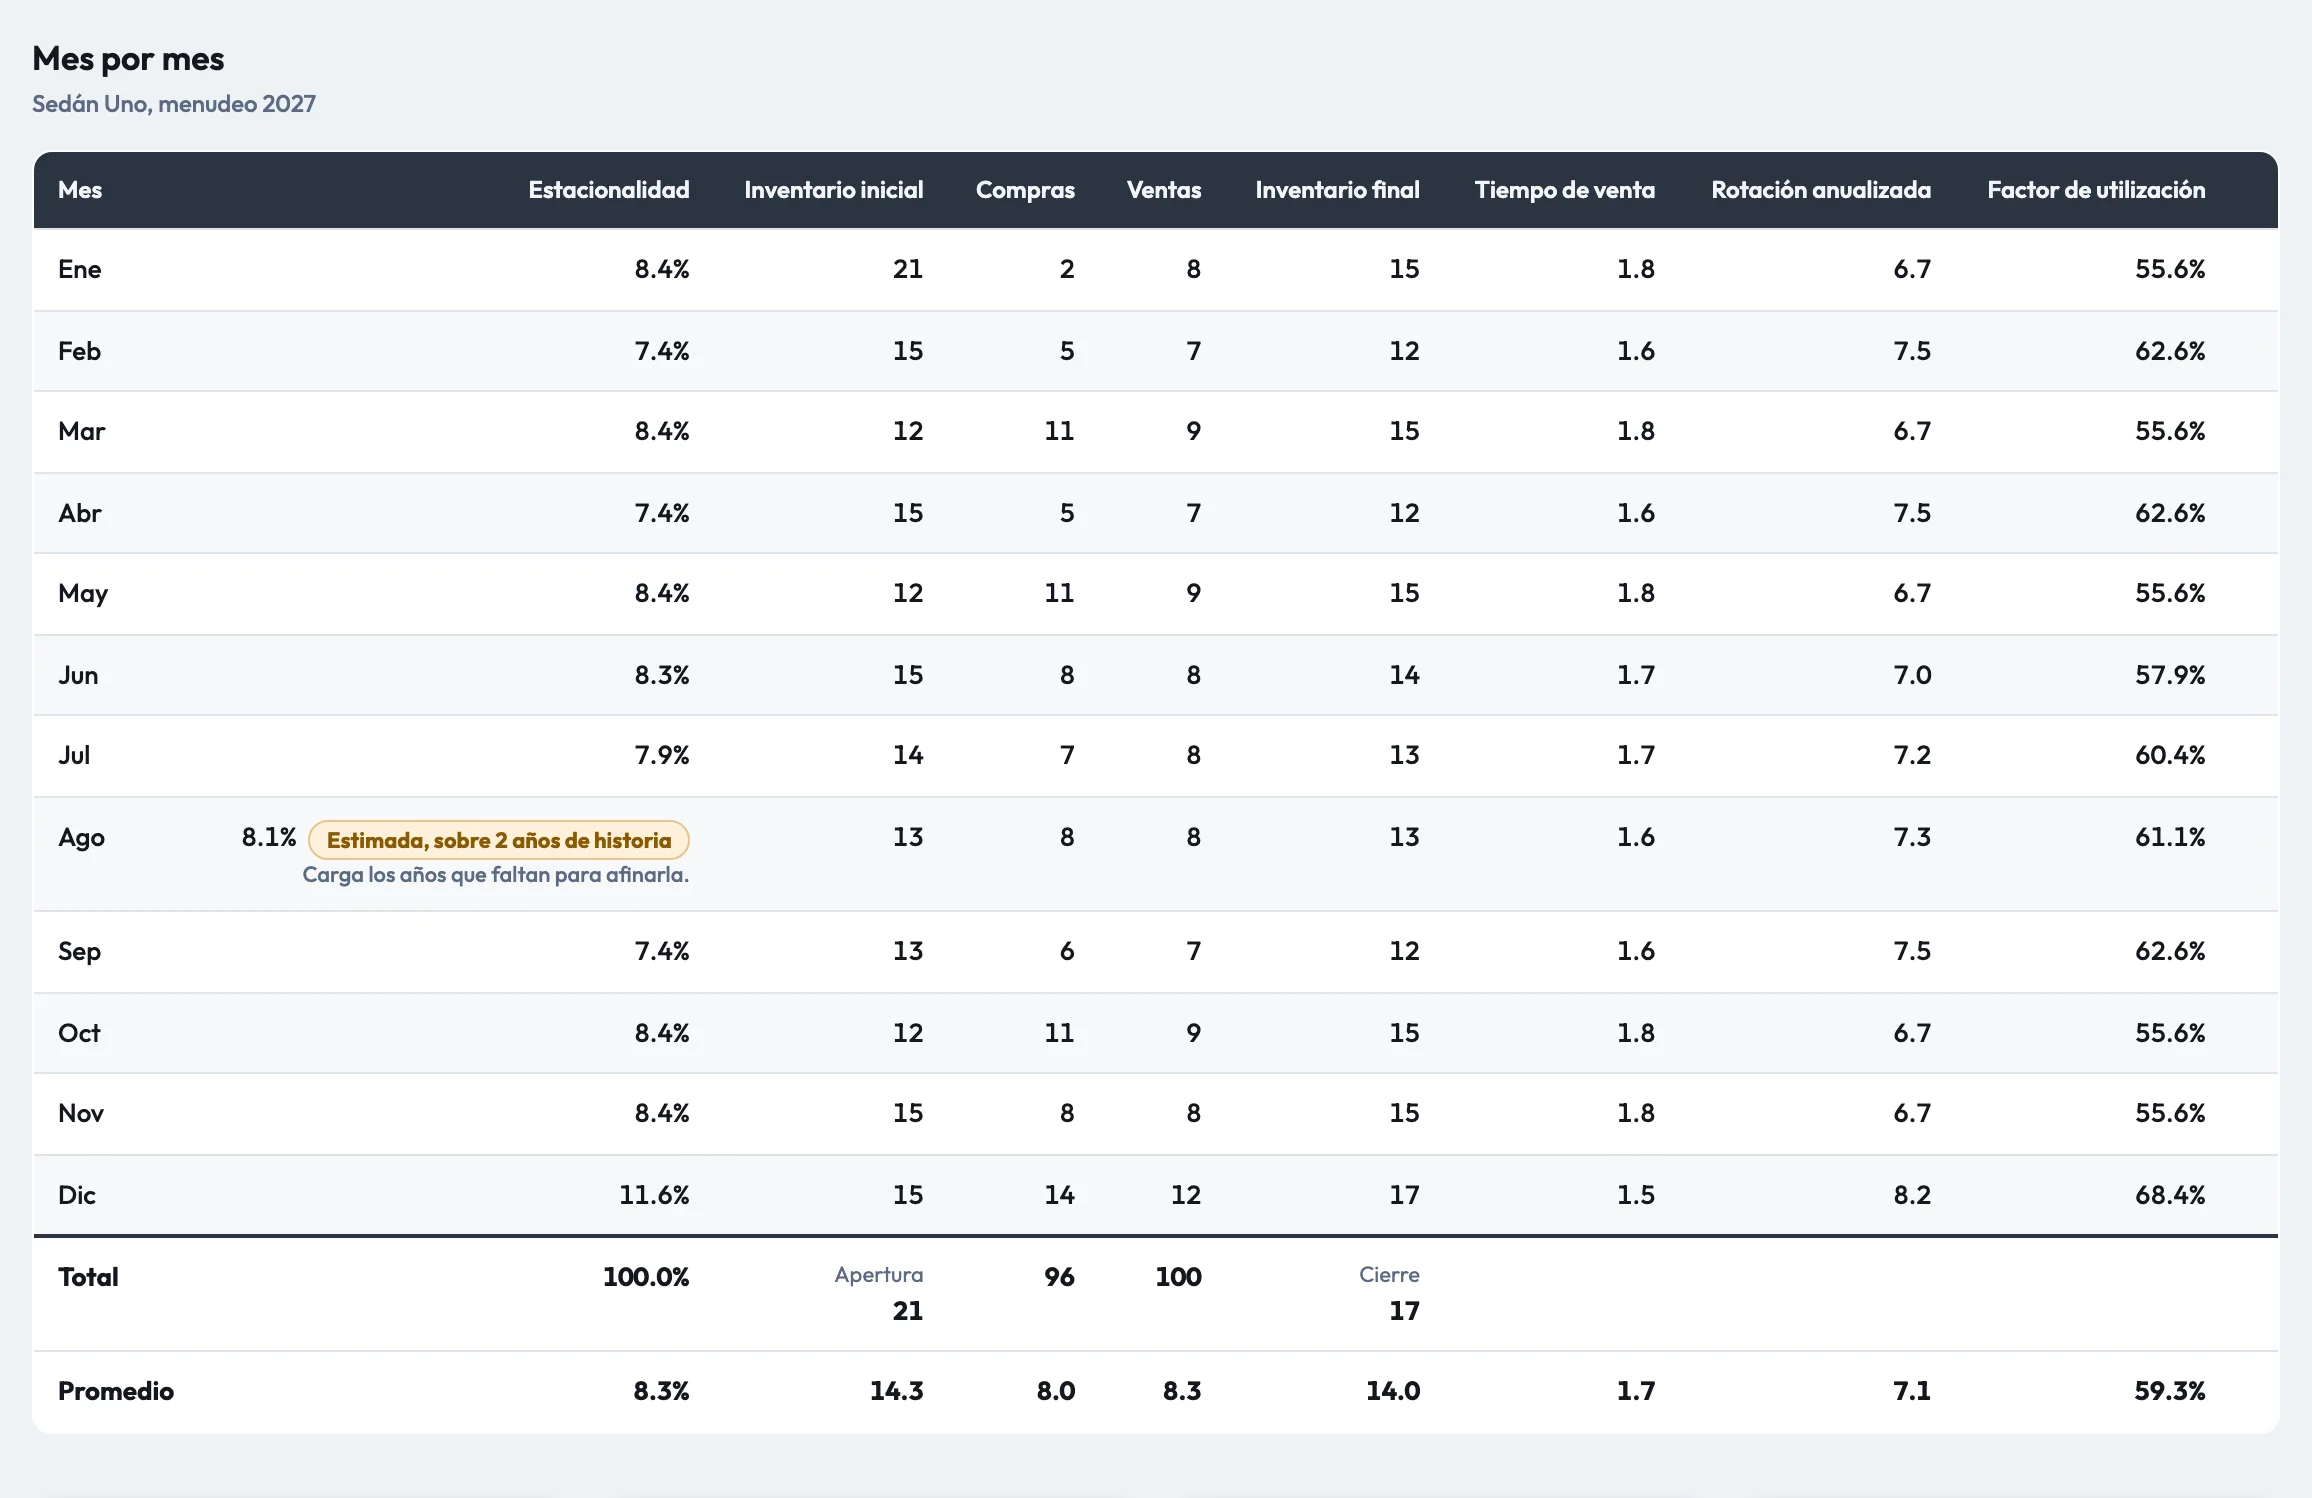Viewport: 2312px width, 1498px height.
Task: Select the Dic row label
Action: click(x=77, y=1195)
